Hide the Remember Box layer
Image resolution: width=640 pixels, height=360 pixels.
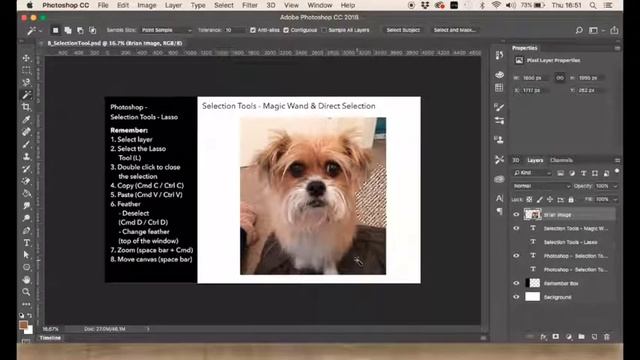516,283
